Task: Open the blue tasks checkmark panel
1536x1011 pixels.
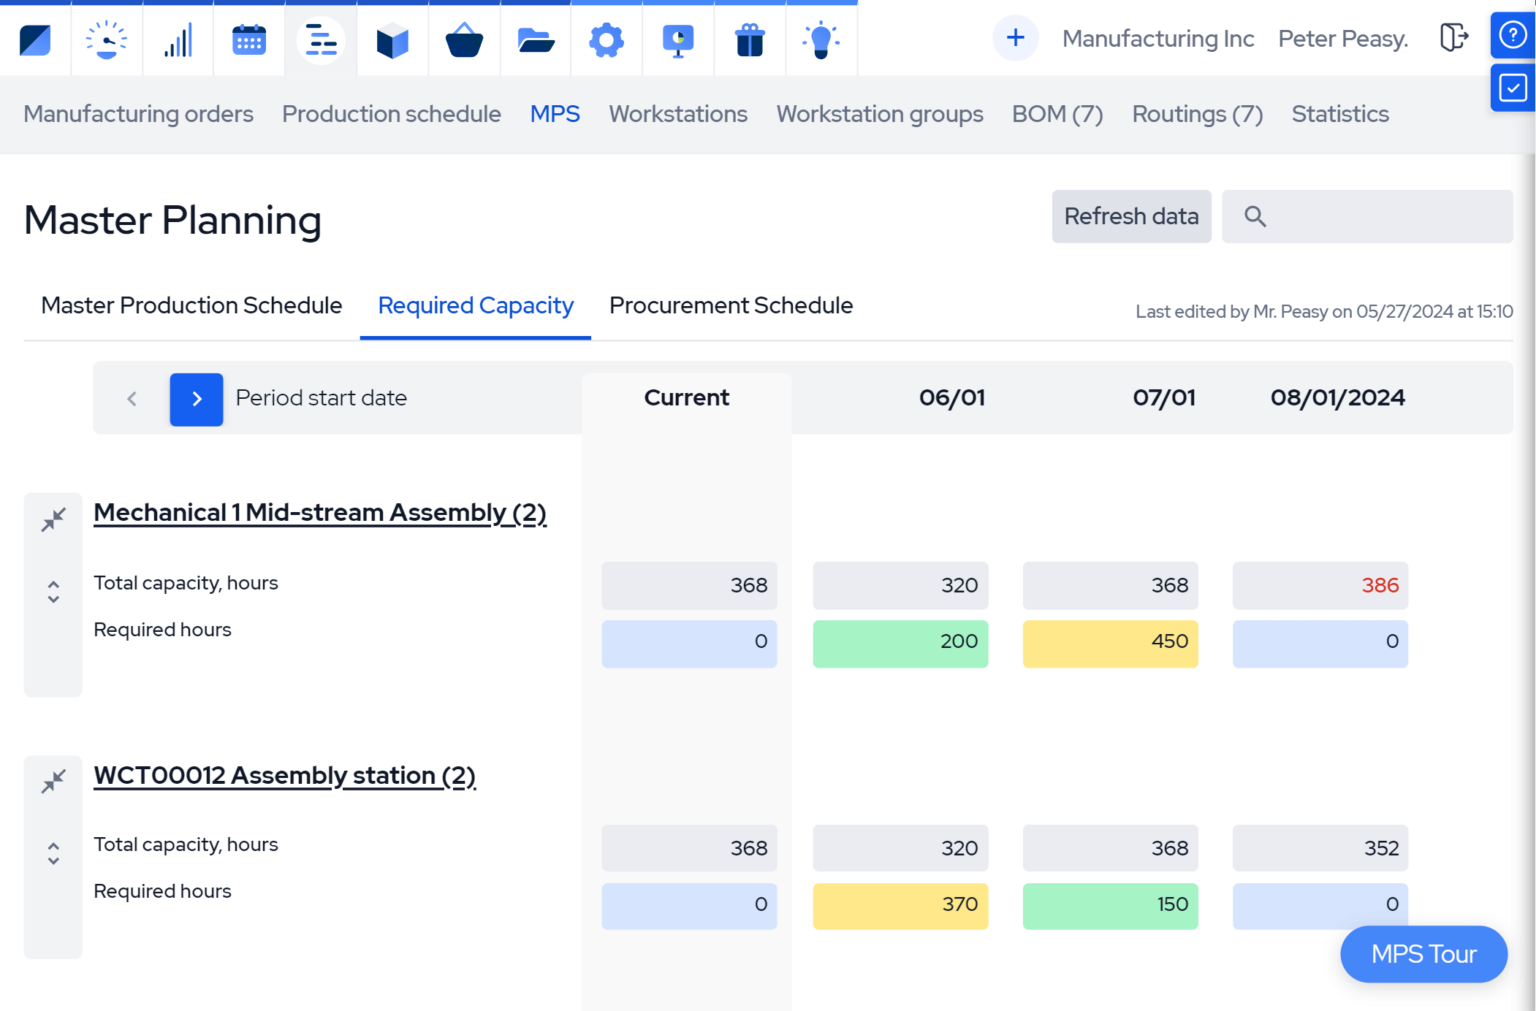Action: pyautogui.click(x=1513, y=88)
